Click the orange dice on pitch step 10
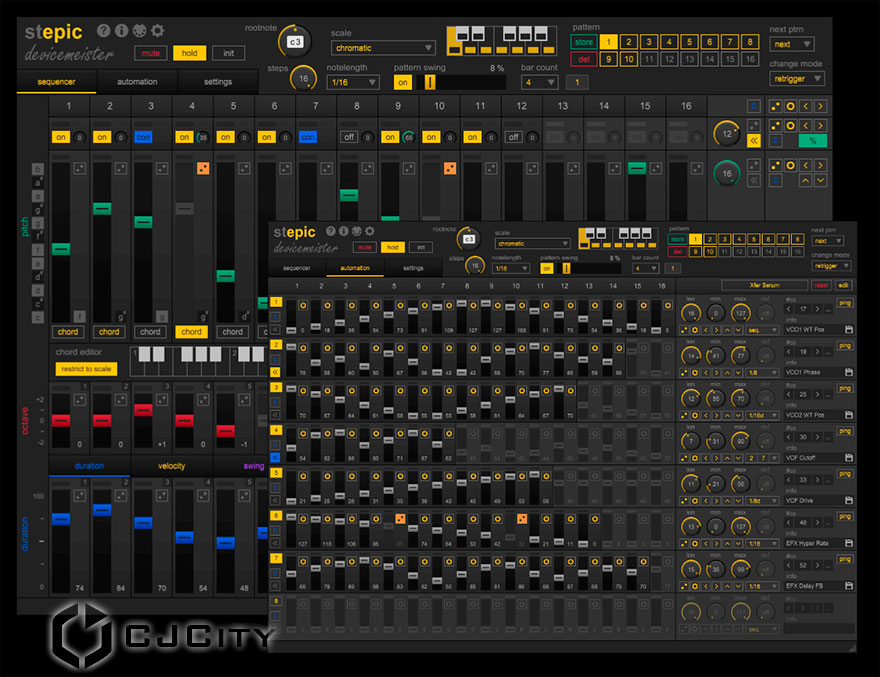 pos(450,168)
